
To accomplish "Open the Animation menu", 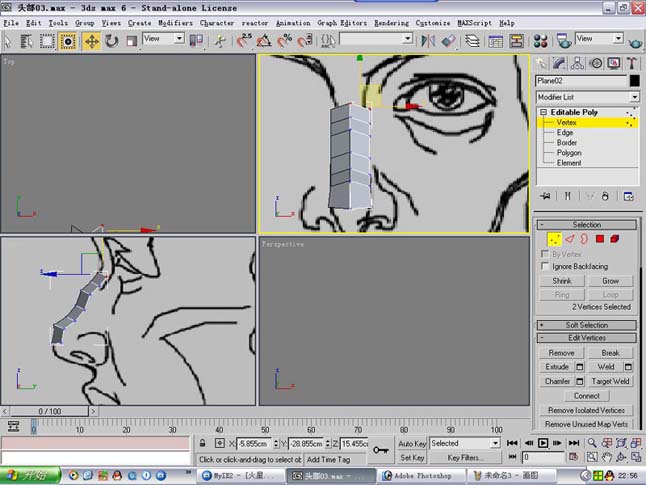I will [x=293, y=23].
